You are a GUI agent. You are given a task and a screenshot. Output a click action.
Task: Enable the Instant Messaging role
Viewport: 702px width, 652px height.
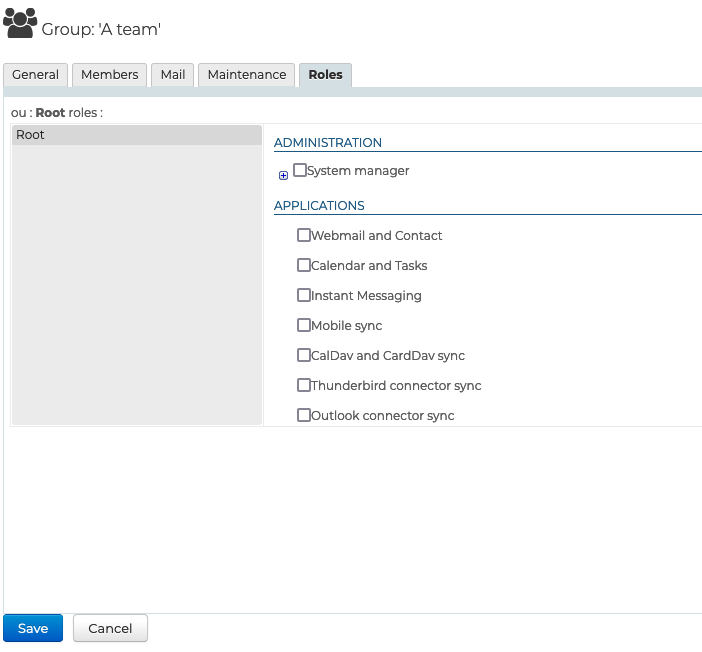(x=304, y=296)
